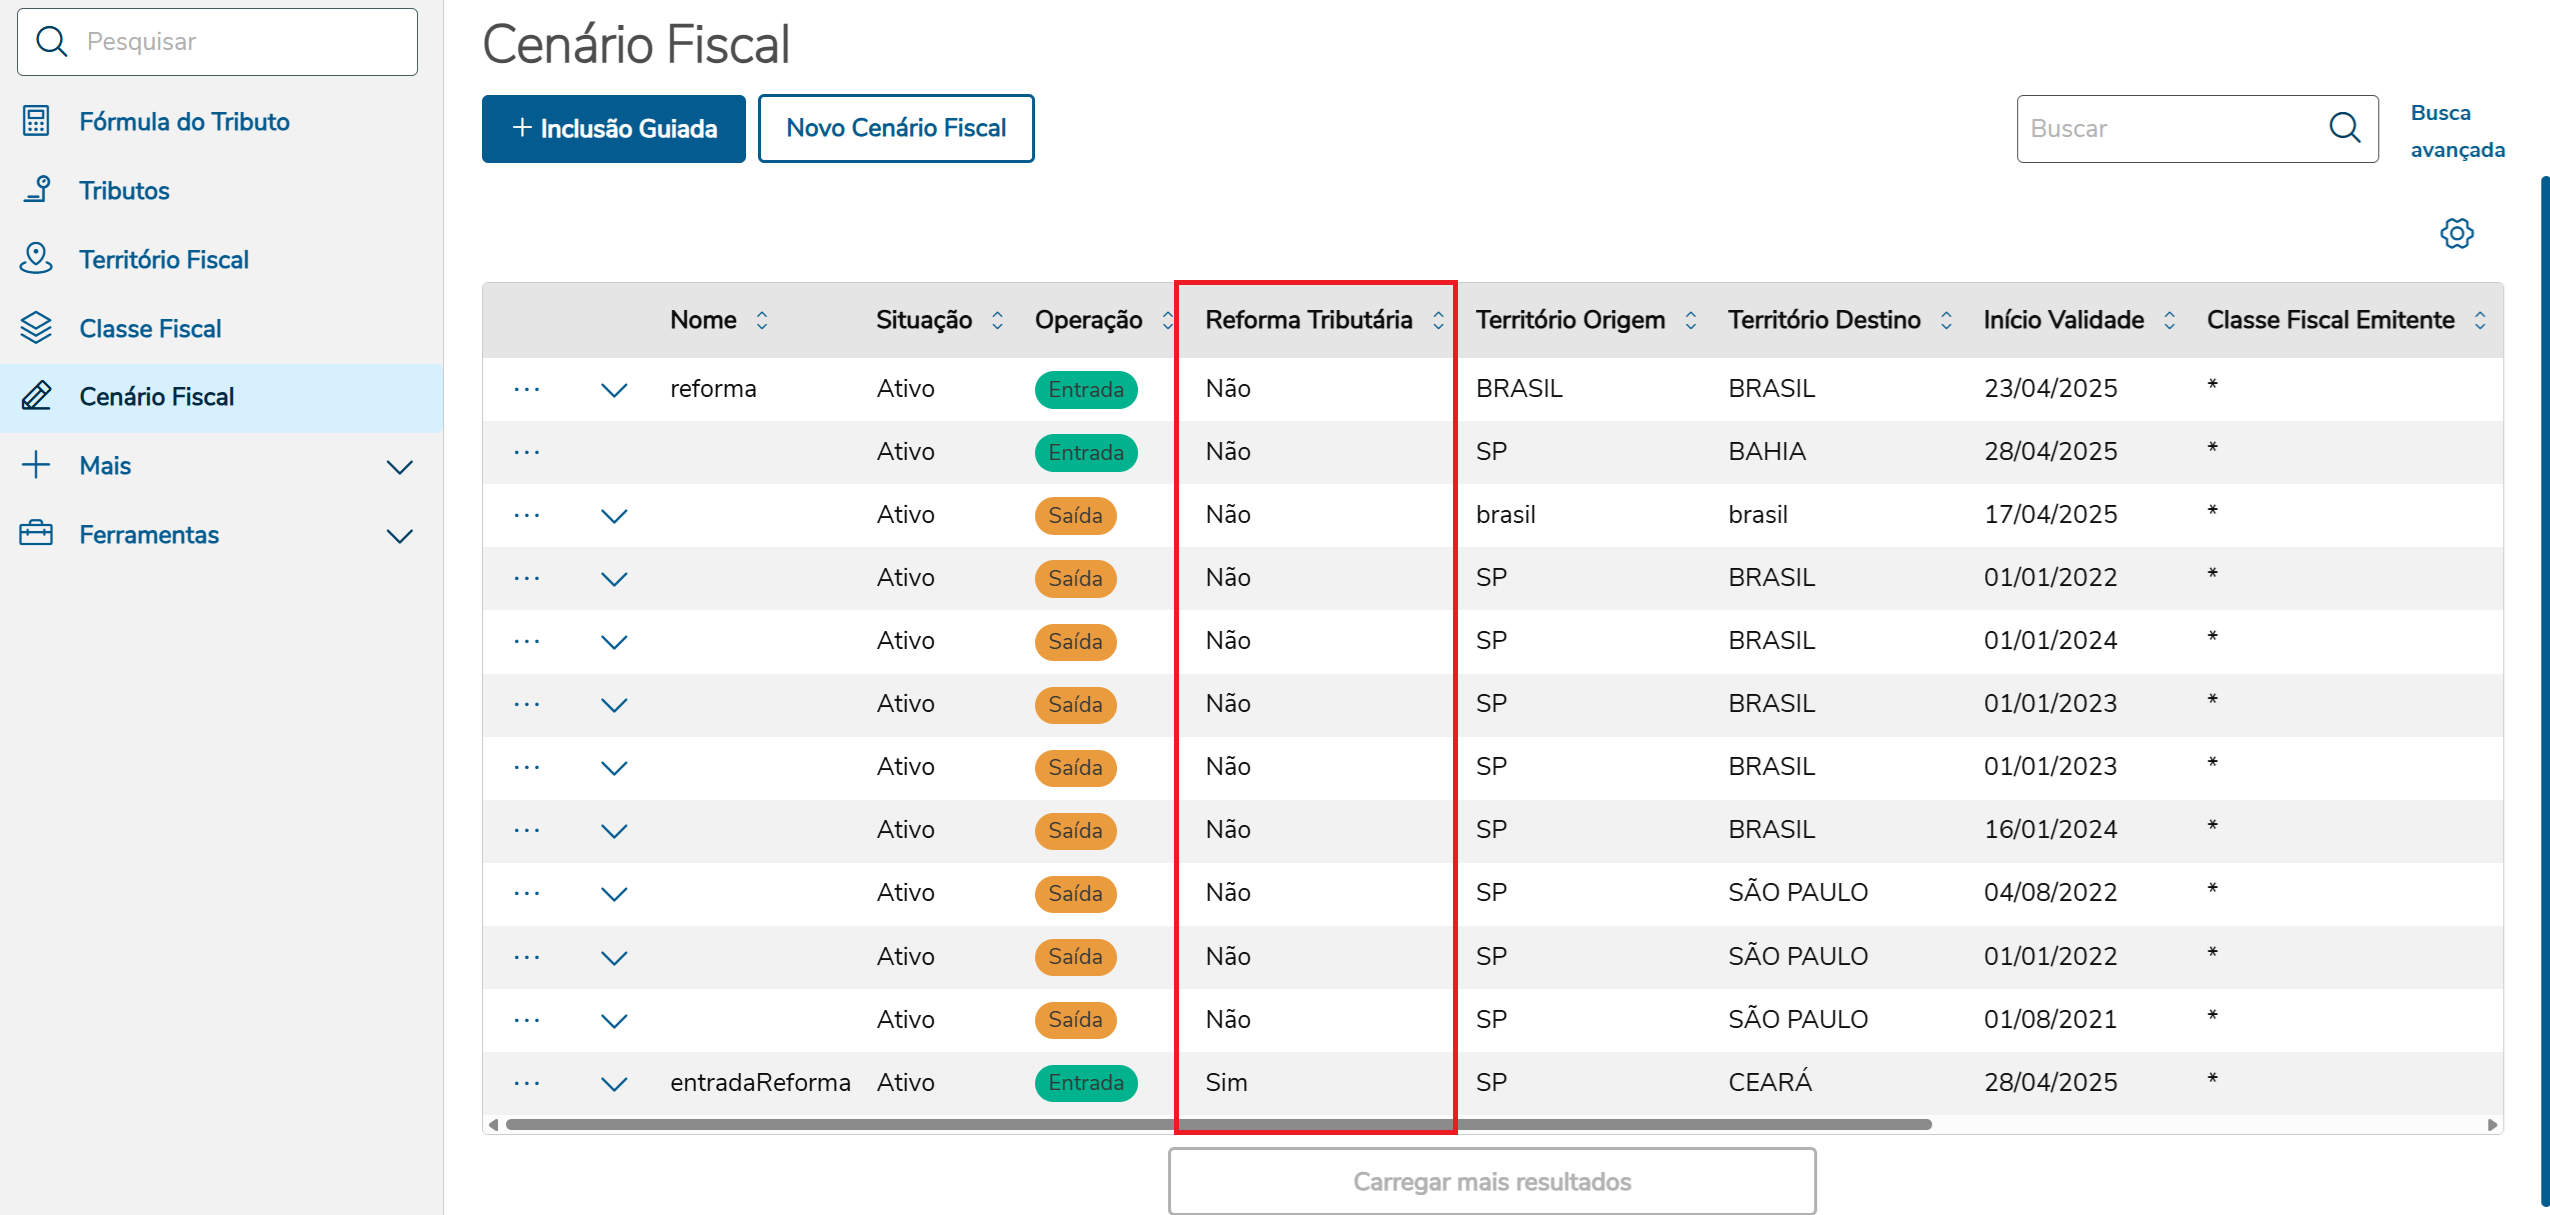
Task: Expand details of the reforma row
Action: (x=614, y=389)
